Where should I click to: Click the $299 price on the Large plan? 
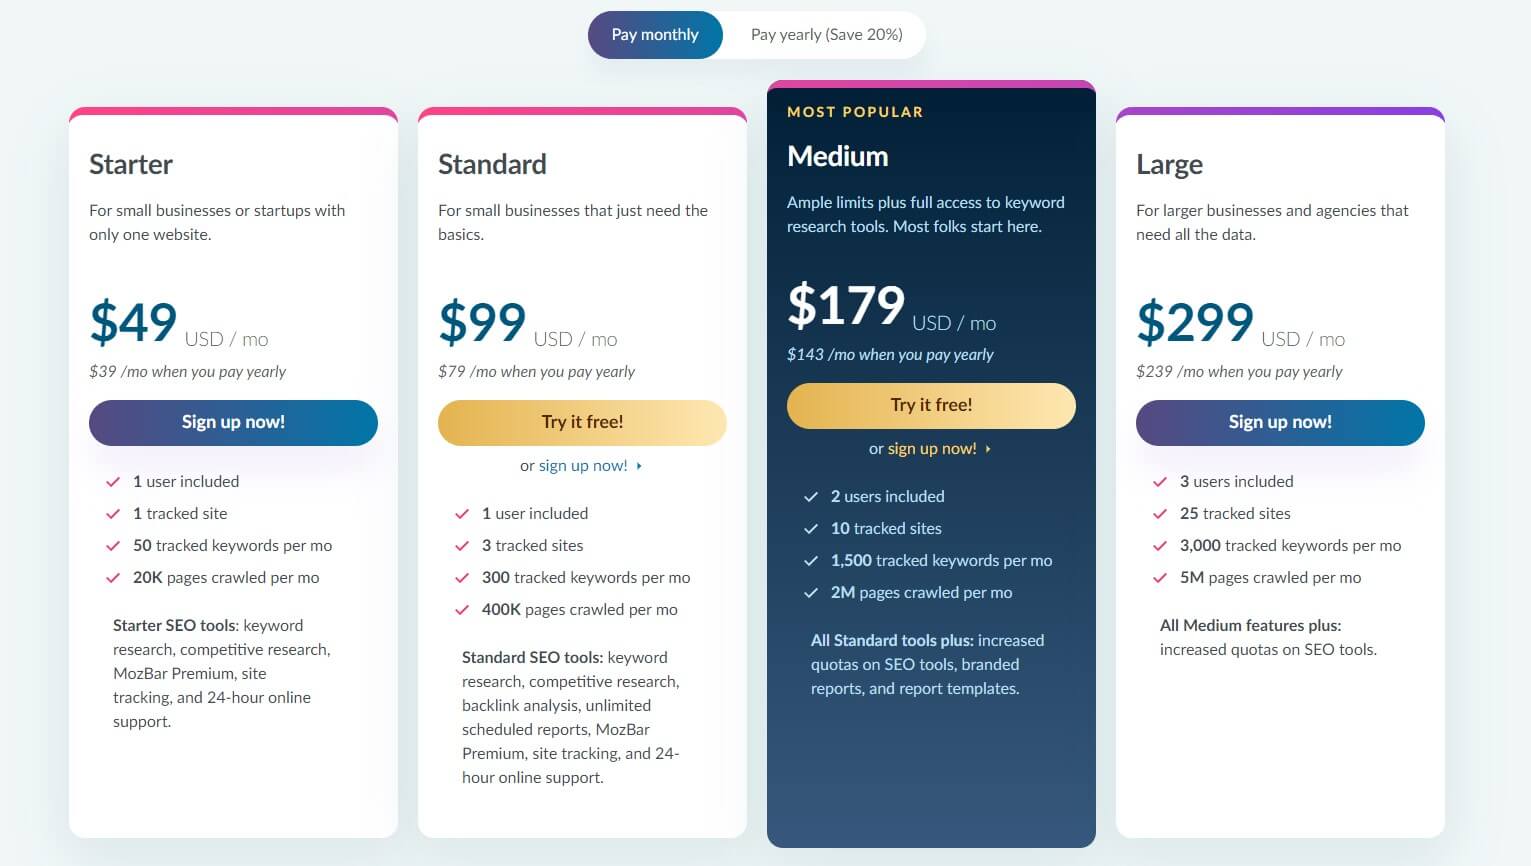pyautogui.click(x=1195, y=322)
